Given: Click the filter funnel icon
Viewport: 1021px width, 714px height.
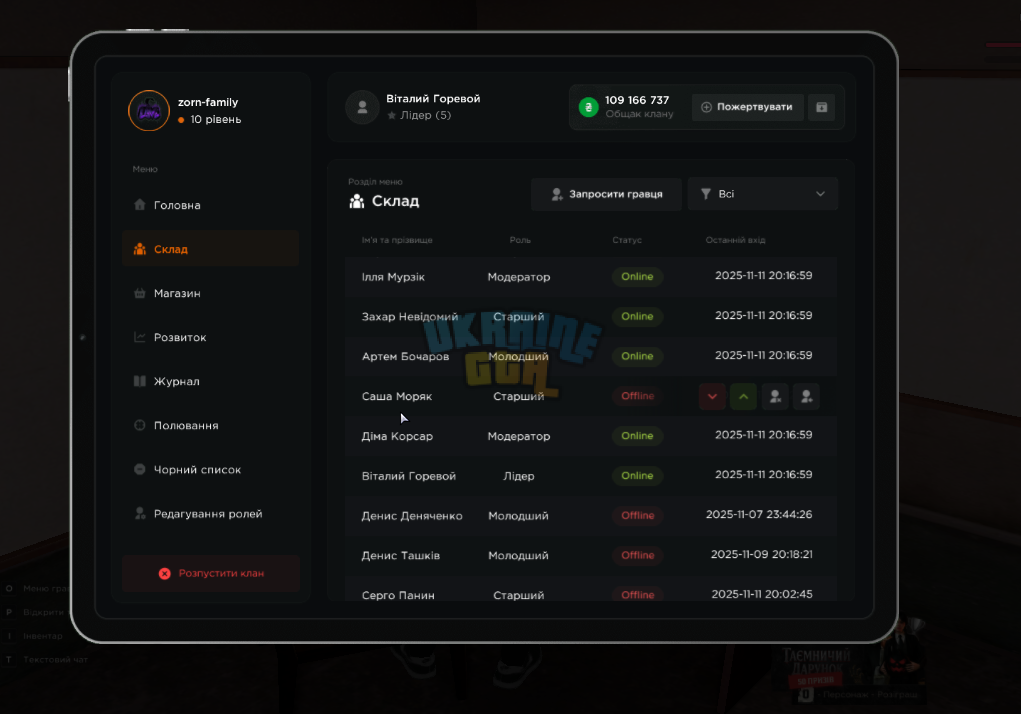Looking at the screenshot, I should coord(705,194).
